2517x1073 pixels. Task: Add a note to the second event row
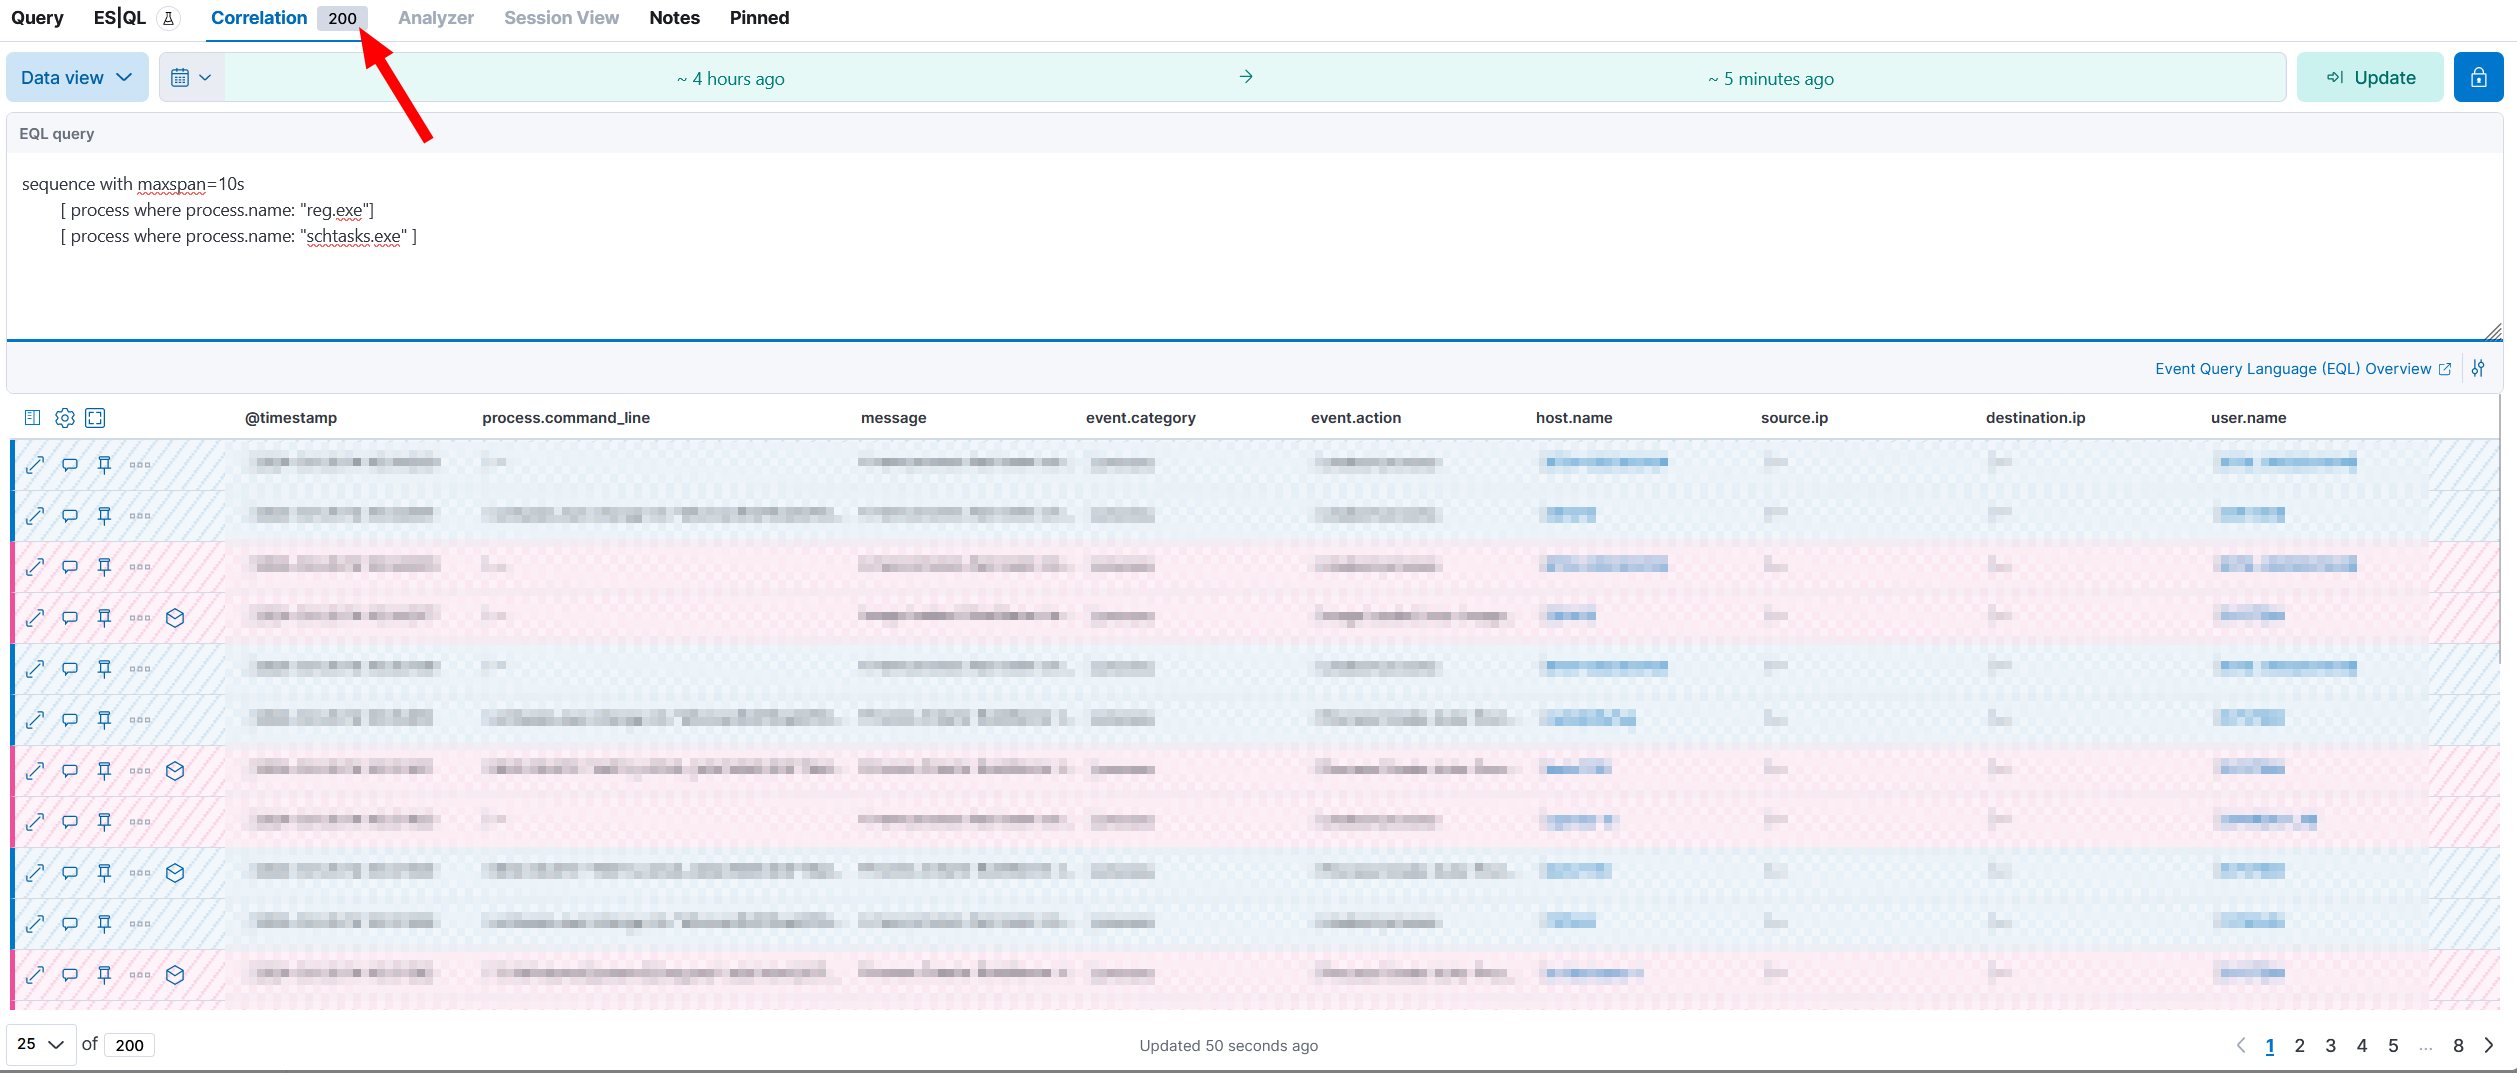[x=70, y=516]
